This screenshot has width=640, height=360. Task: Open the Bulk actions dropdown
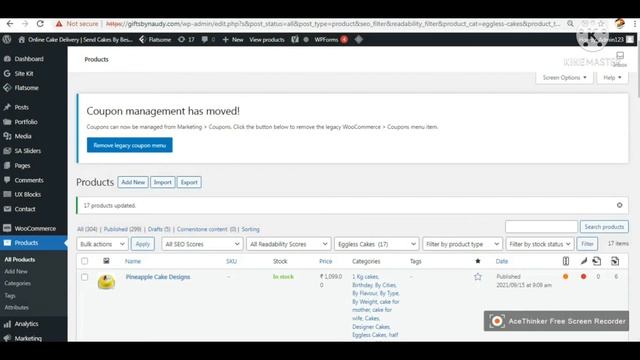102,244
